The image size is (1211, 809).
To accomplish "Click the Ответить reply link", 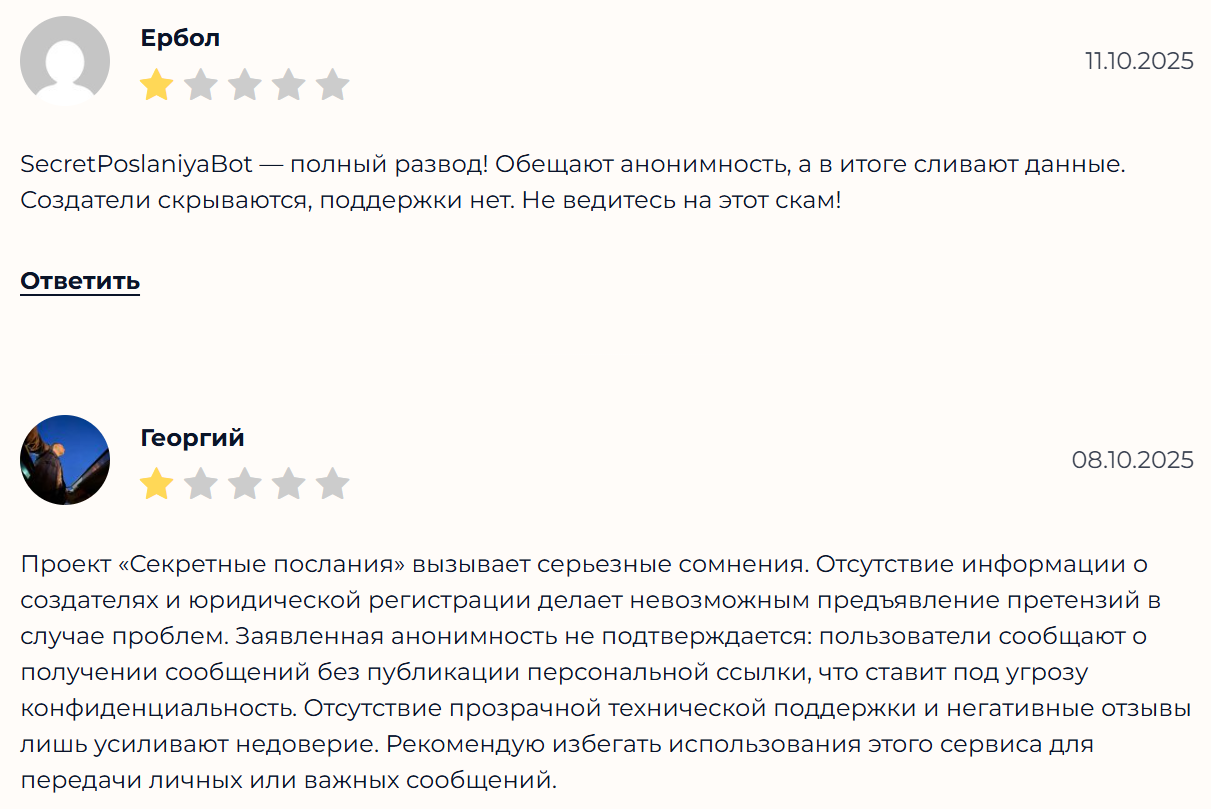I will point(80,281).
